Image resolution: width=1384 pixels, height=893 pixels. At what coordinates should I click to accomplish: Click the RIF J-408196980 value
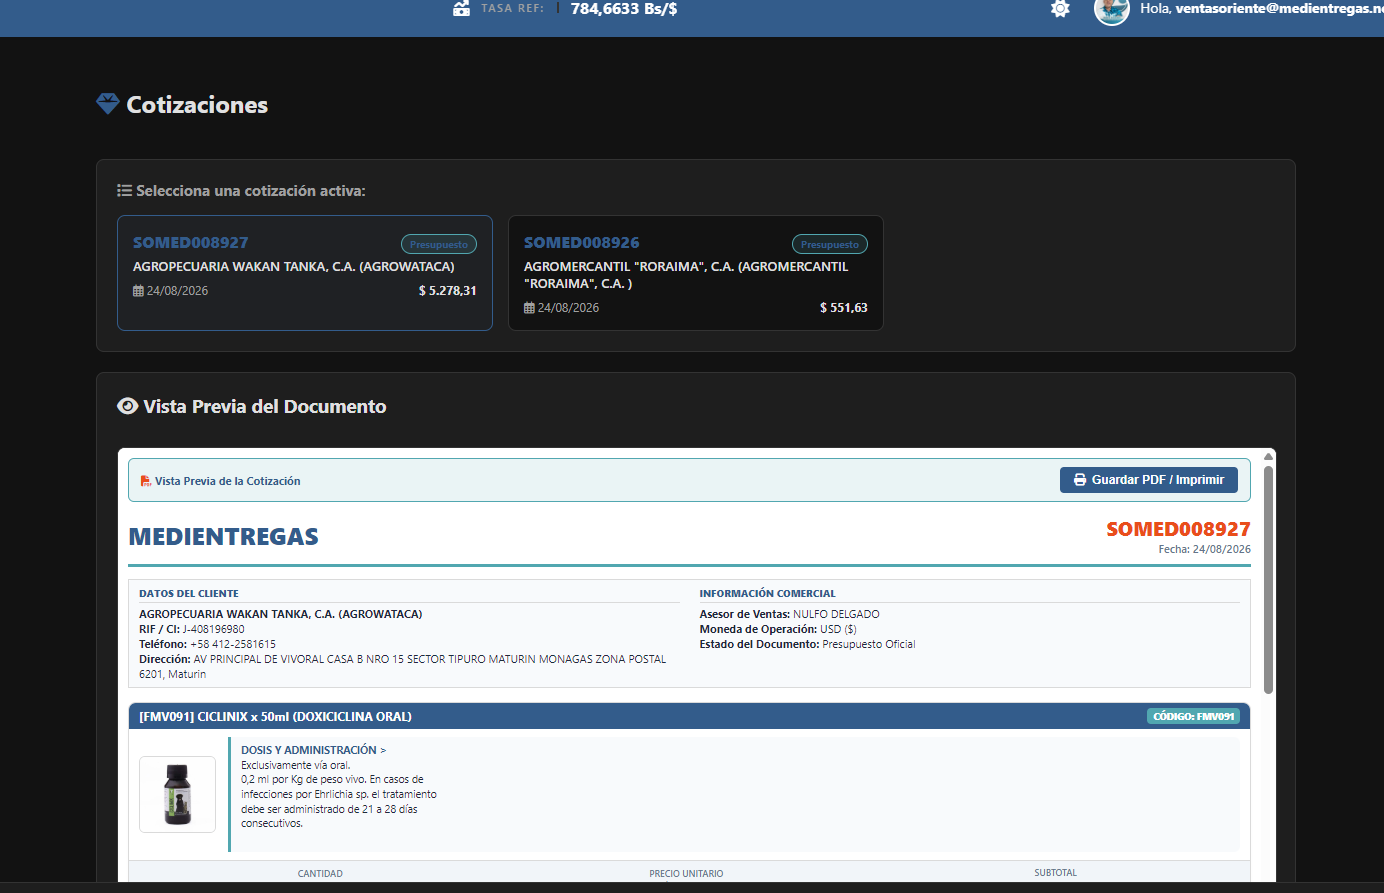(x=213, y=630)
